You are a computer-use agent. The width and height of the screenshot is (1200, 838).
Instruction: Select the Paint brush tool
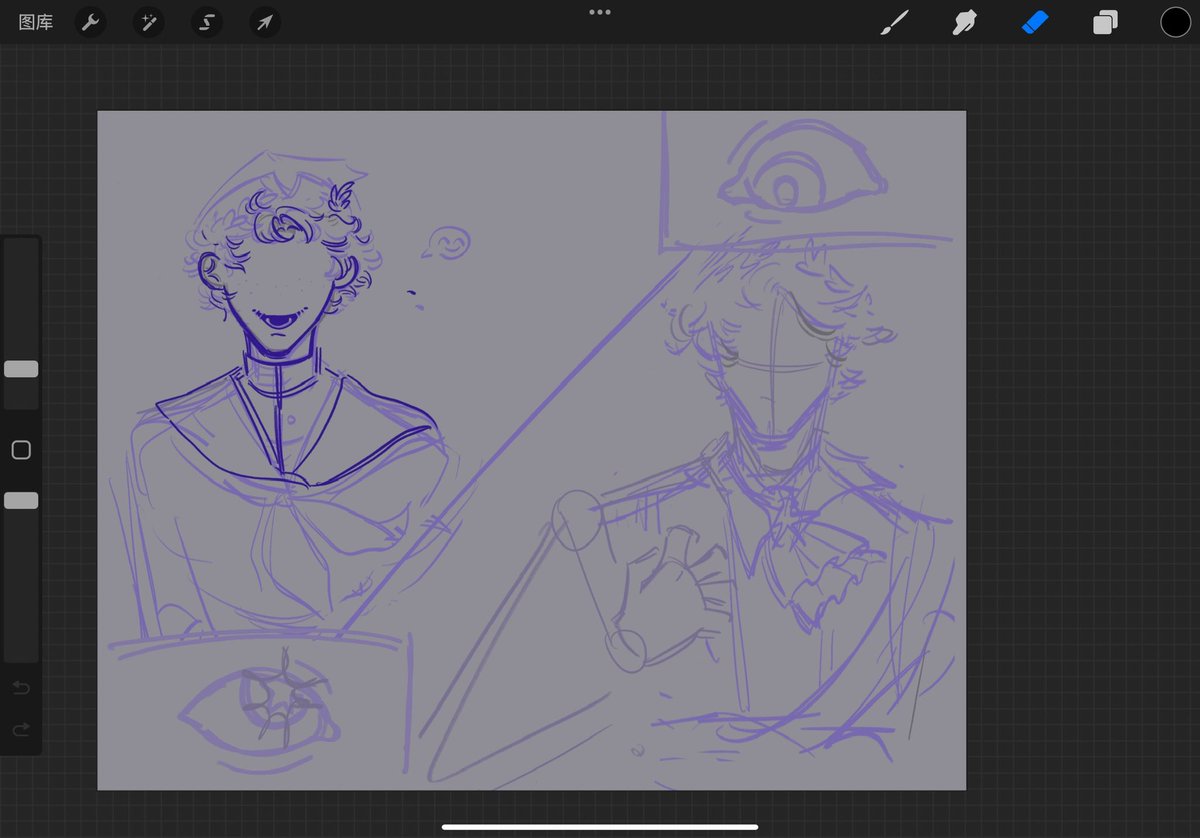click(x=895, y=22)
